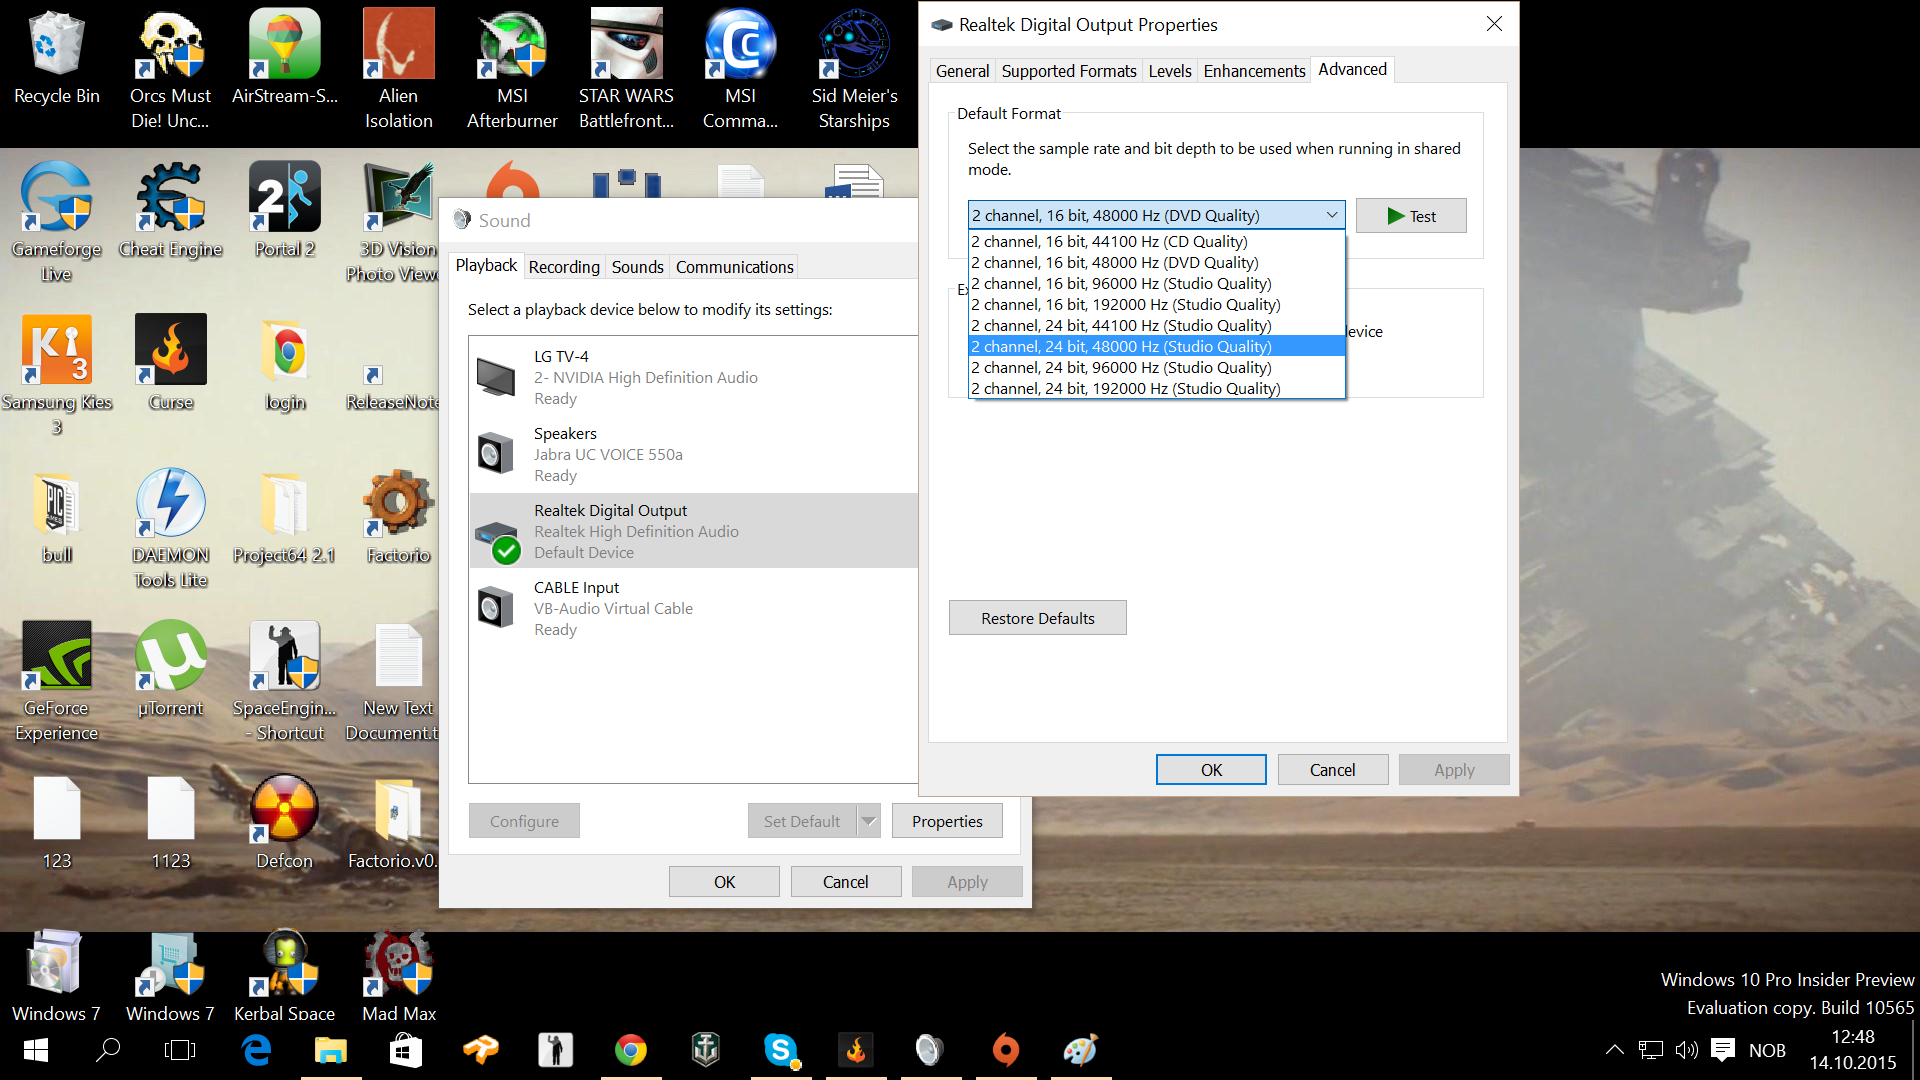Click the Test button
The height and width of the screenshot is (1080, 1920).
point(1411,216)
